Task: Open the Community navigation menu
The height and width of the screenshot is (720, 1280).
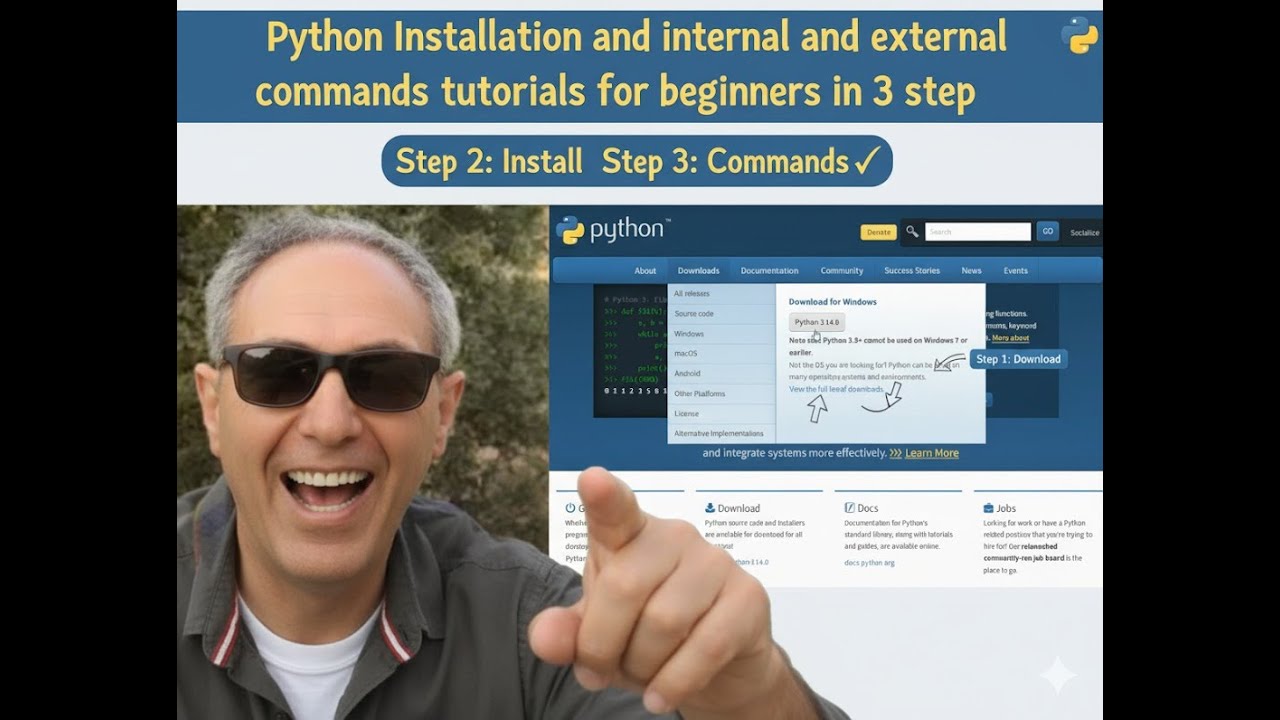Action: (x=842, y=271)
